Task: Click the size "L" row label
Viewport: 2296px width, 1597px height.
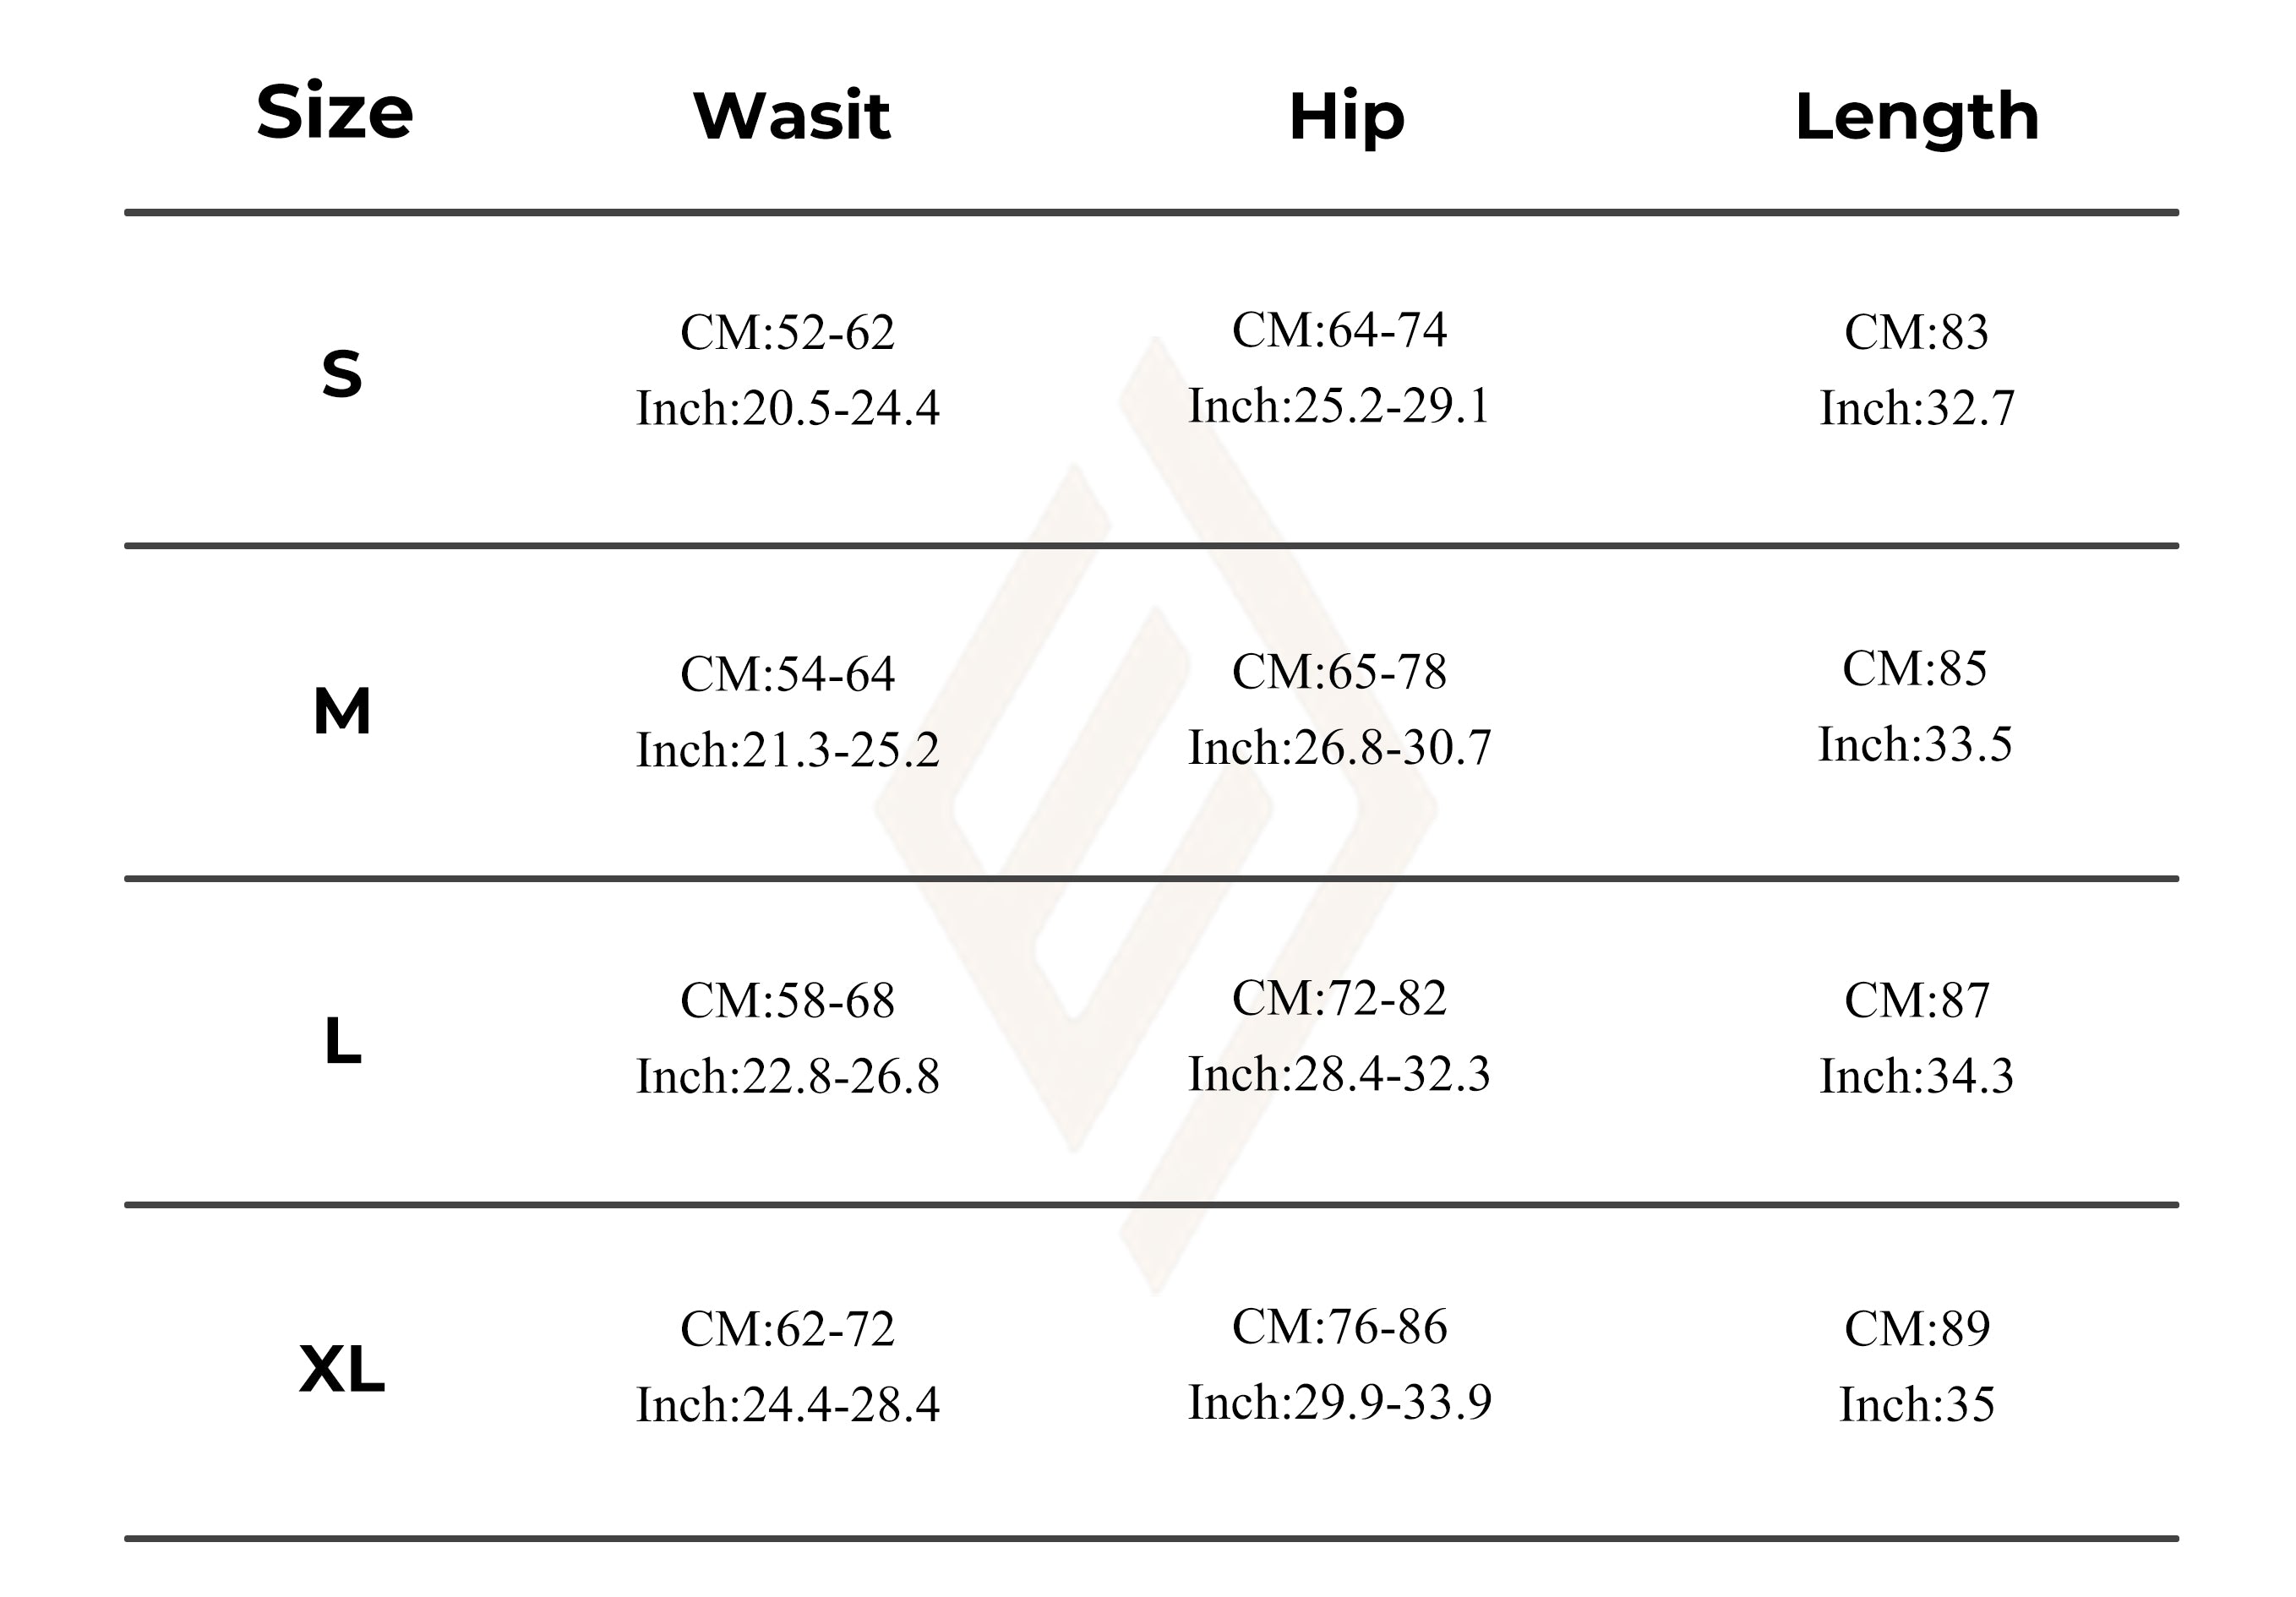Action: tap(342, 1041)
